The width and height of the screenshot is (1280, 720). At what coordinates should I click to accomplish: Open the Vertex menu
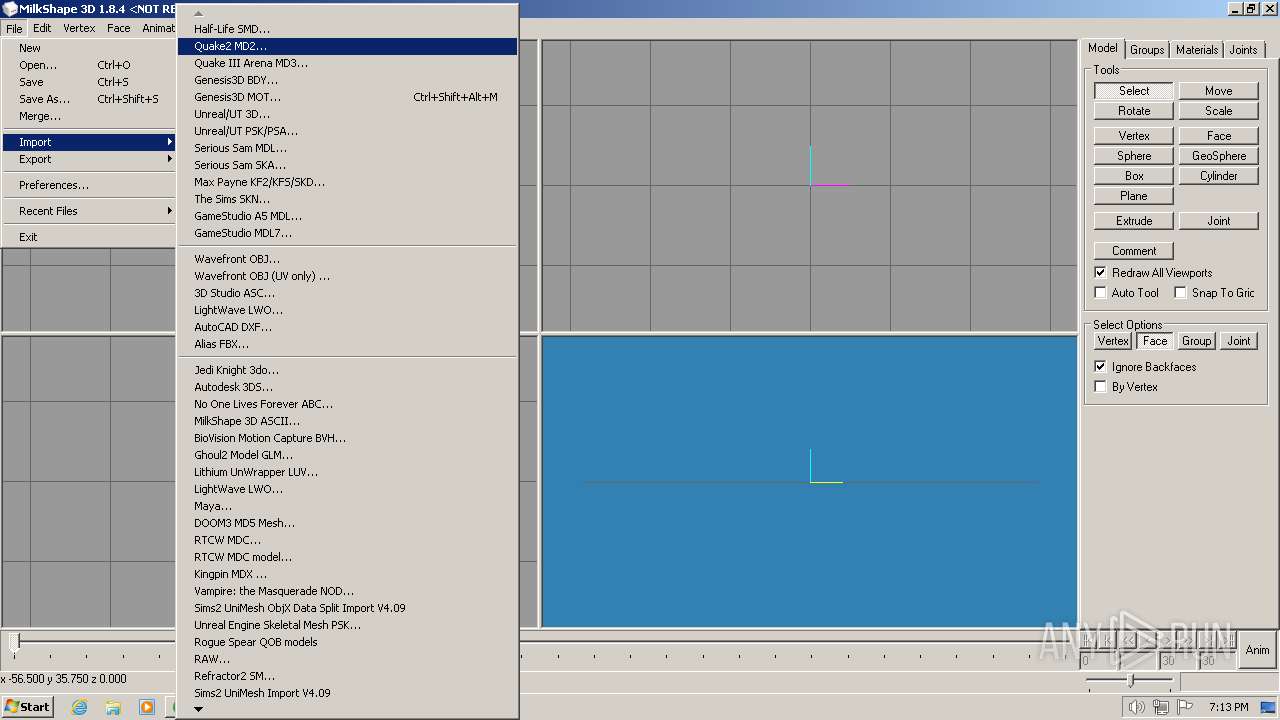(x=79, y=28)
